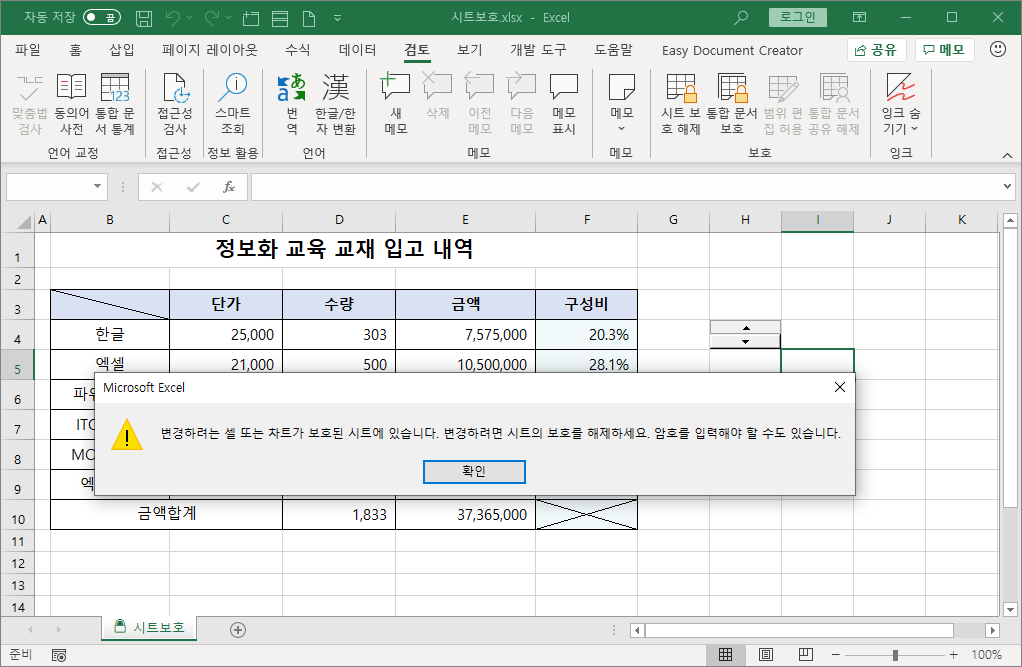Click the zoom out minus button
The height and width of the screenshot is (667, 1022).
pos(836,655)
